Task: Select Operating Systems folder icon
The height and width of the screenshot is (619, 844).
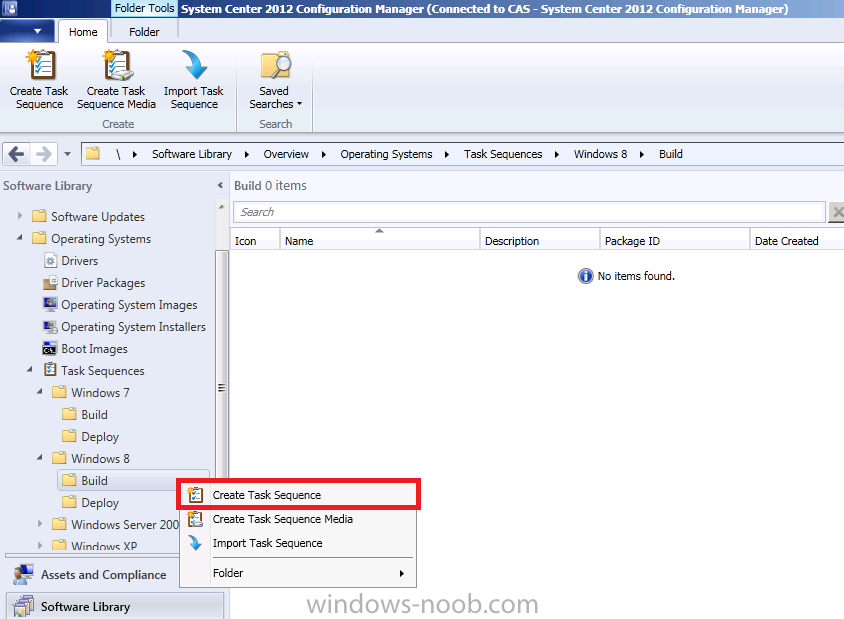Action: (39, 238)
